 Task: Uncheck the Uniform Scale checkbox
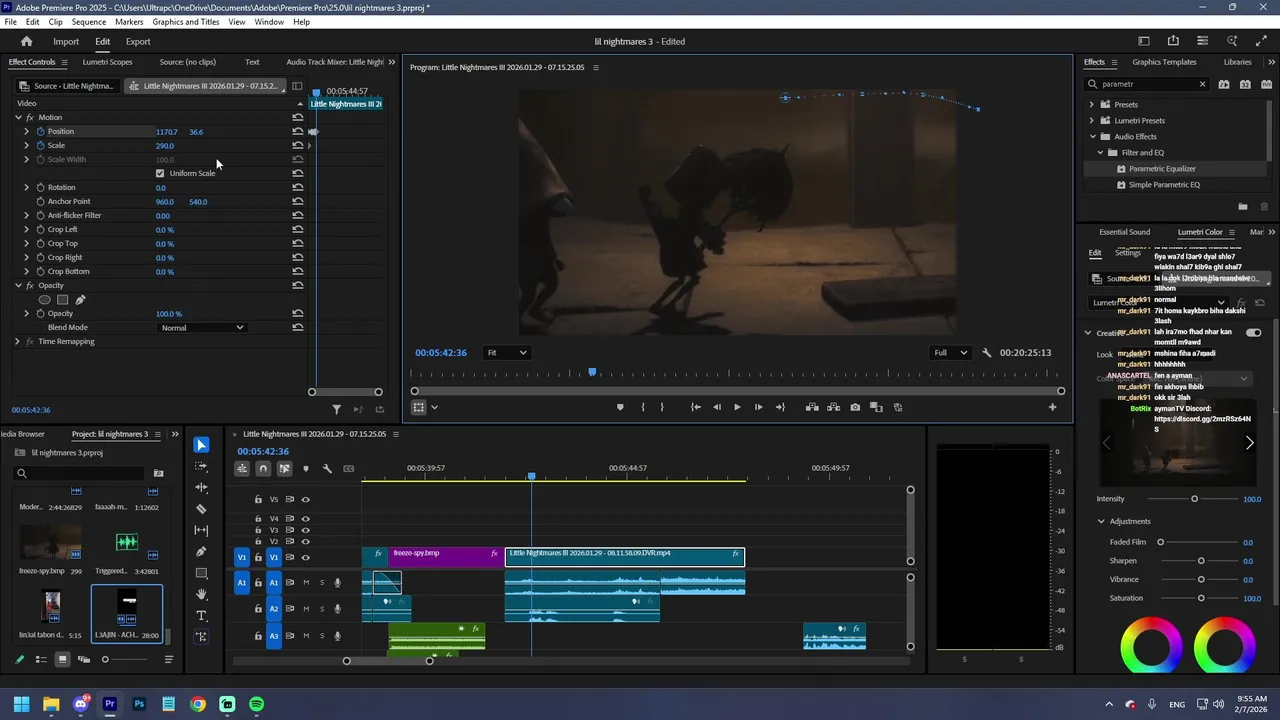(x=160, y=173)
